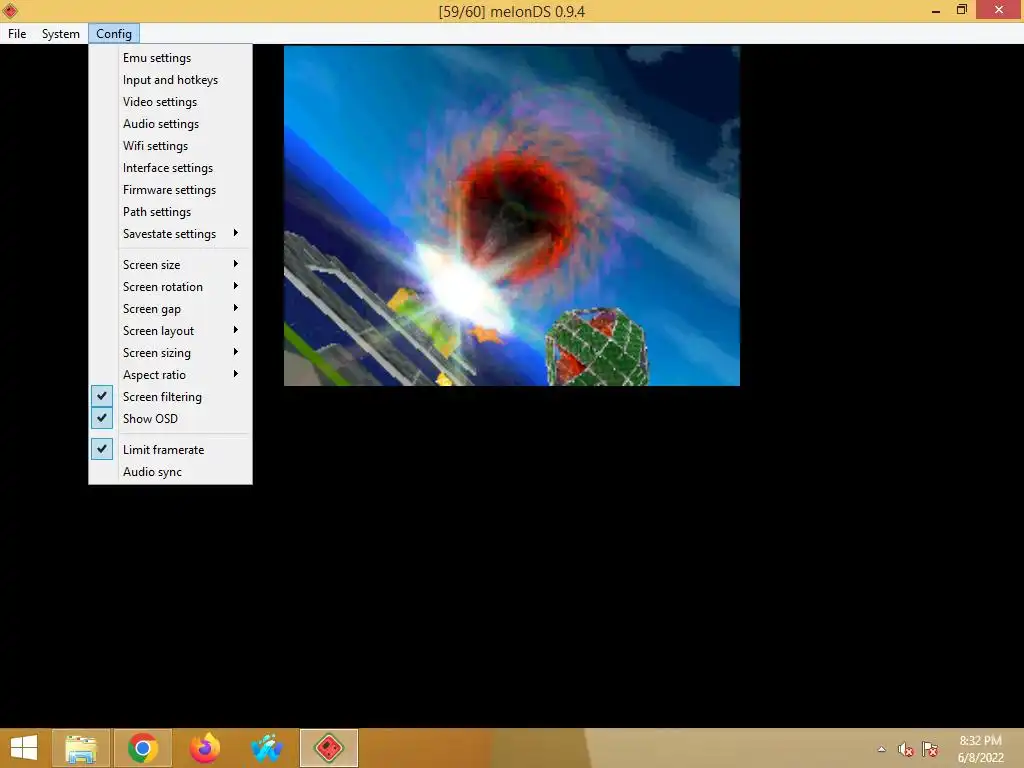1024x768 pixels.
Task: Open Emu settings
Action: pos(170,57)
